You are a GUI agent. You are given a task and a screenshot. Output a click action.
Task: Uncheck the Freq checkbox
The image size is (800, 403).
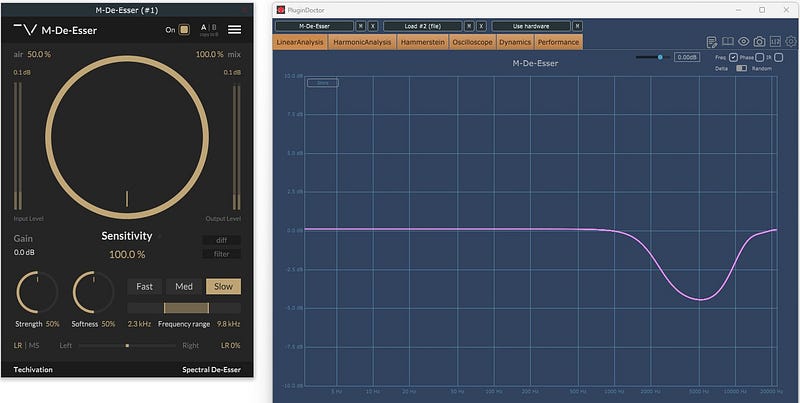733,57
